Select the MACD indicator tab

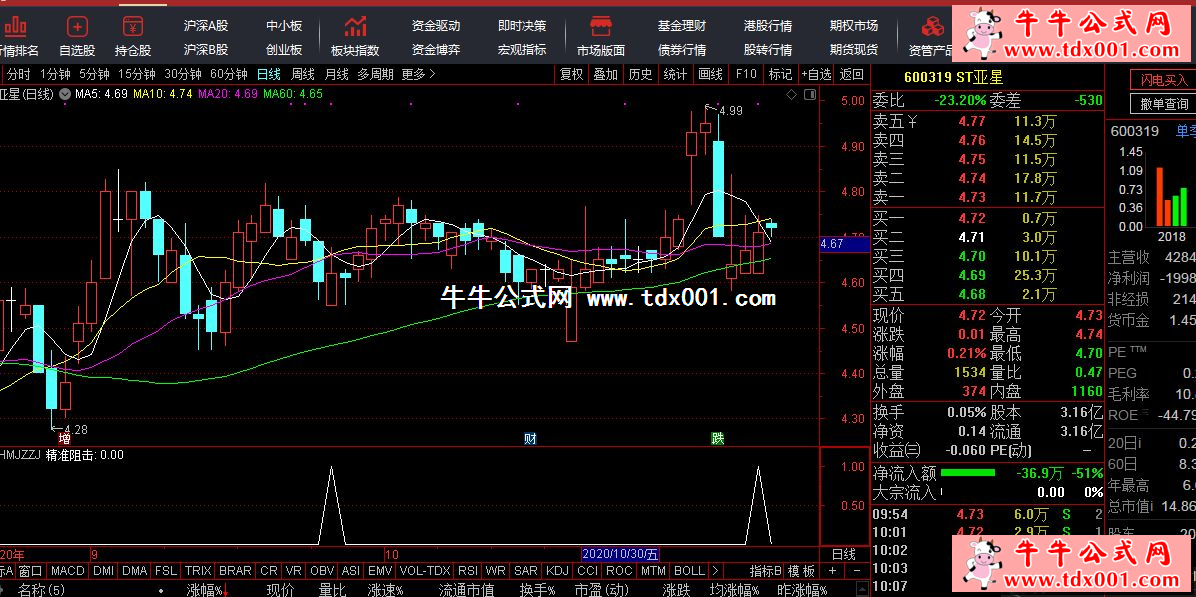[x=68, y=570]
